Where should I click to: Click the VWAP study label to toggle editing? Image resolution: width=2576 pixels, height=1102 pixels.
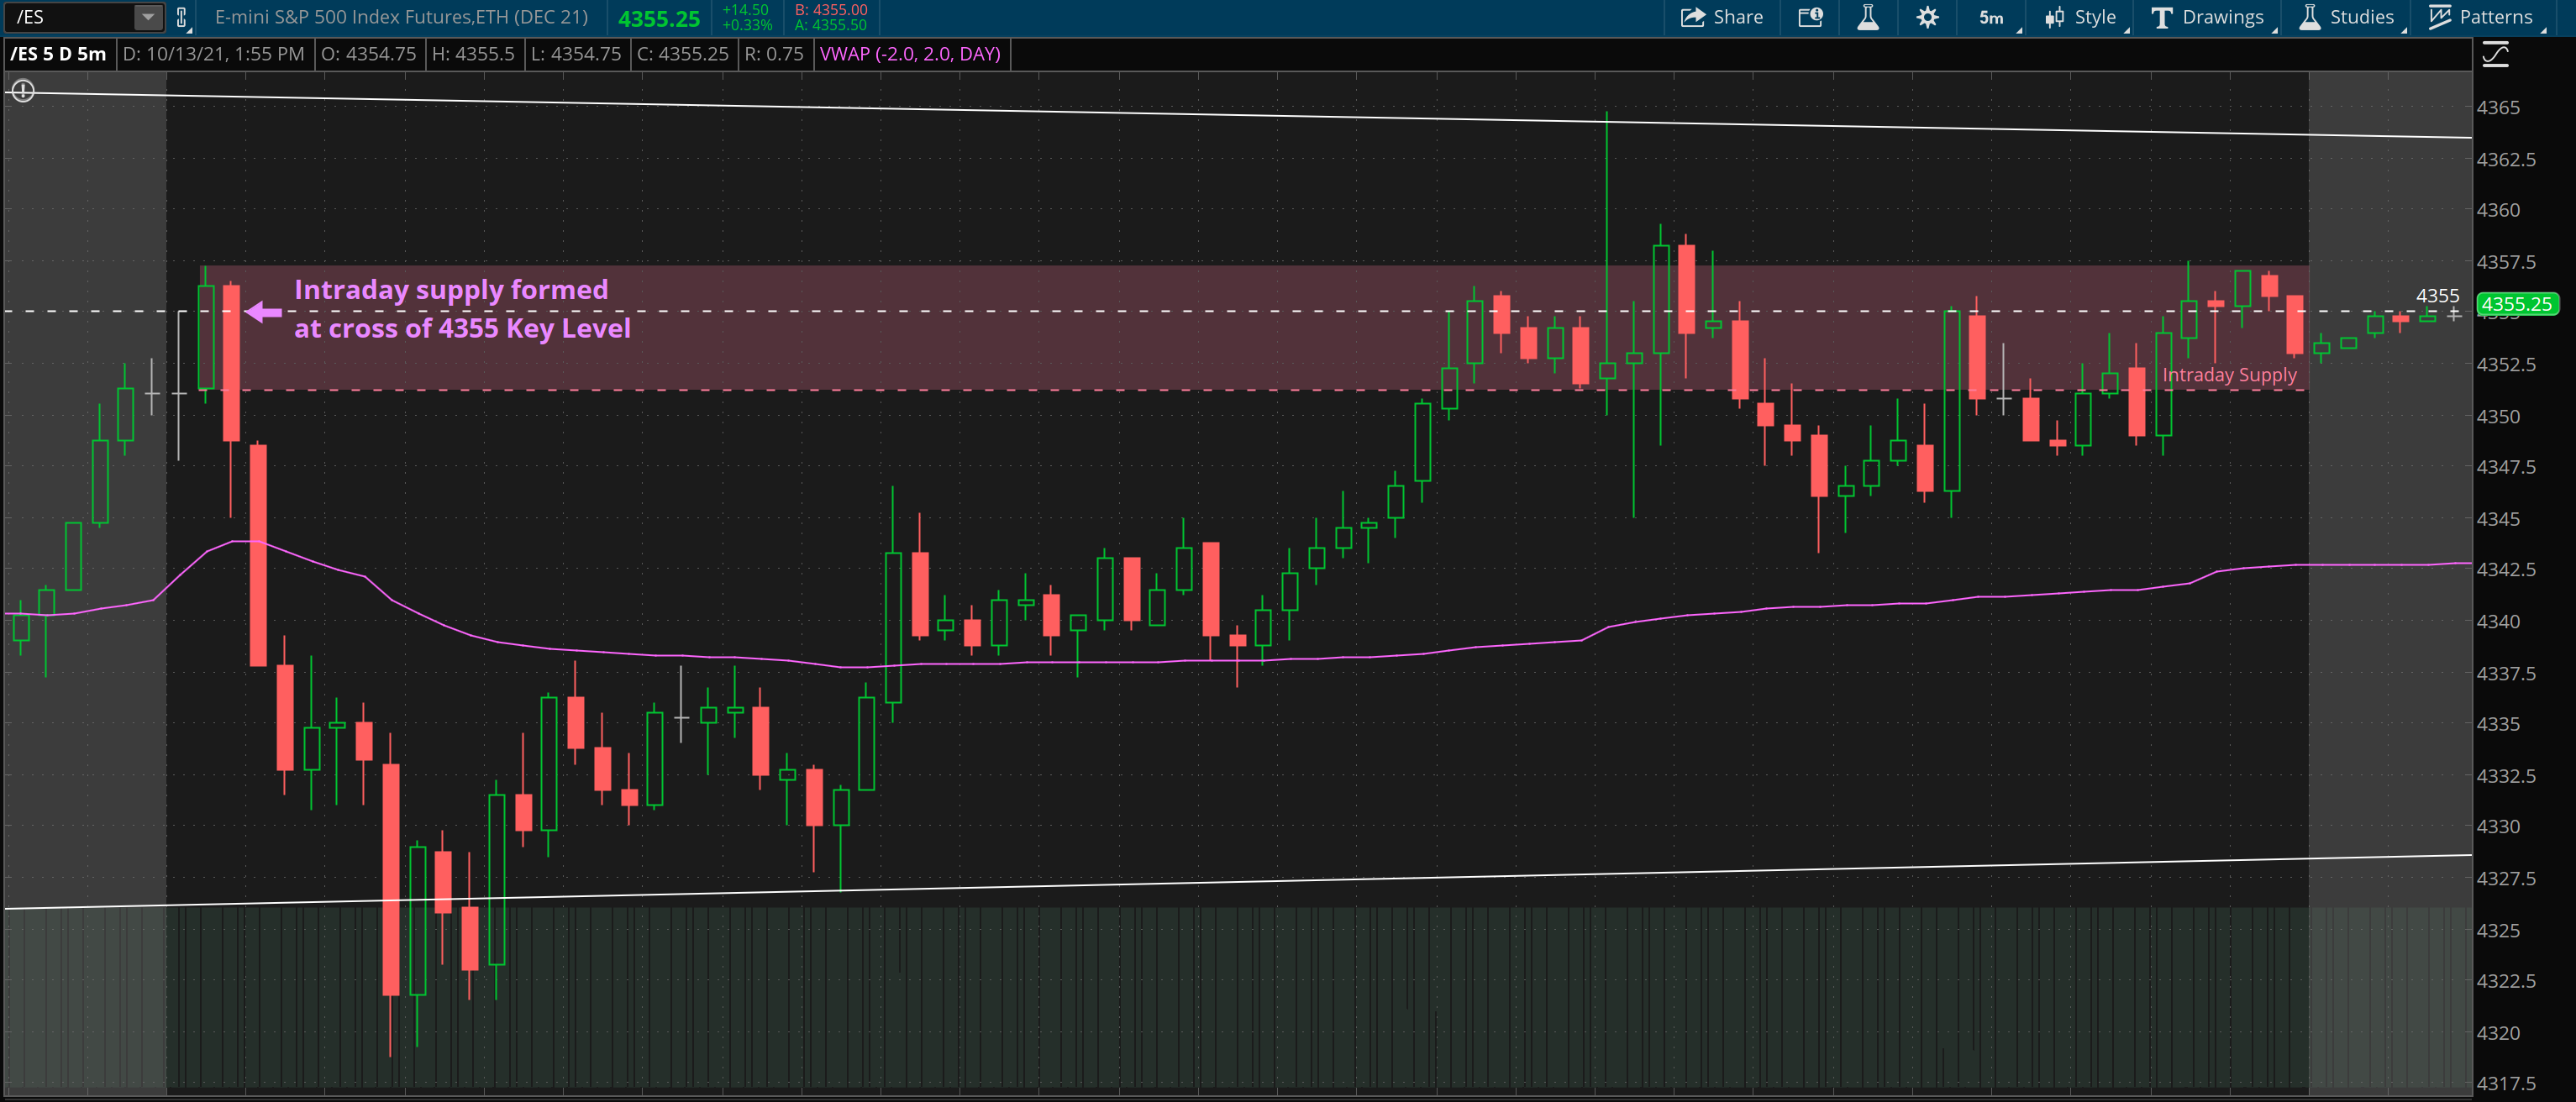tap(910, 55)
